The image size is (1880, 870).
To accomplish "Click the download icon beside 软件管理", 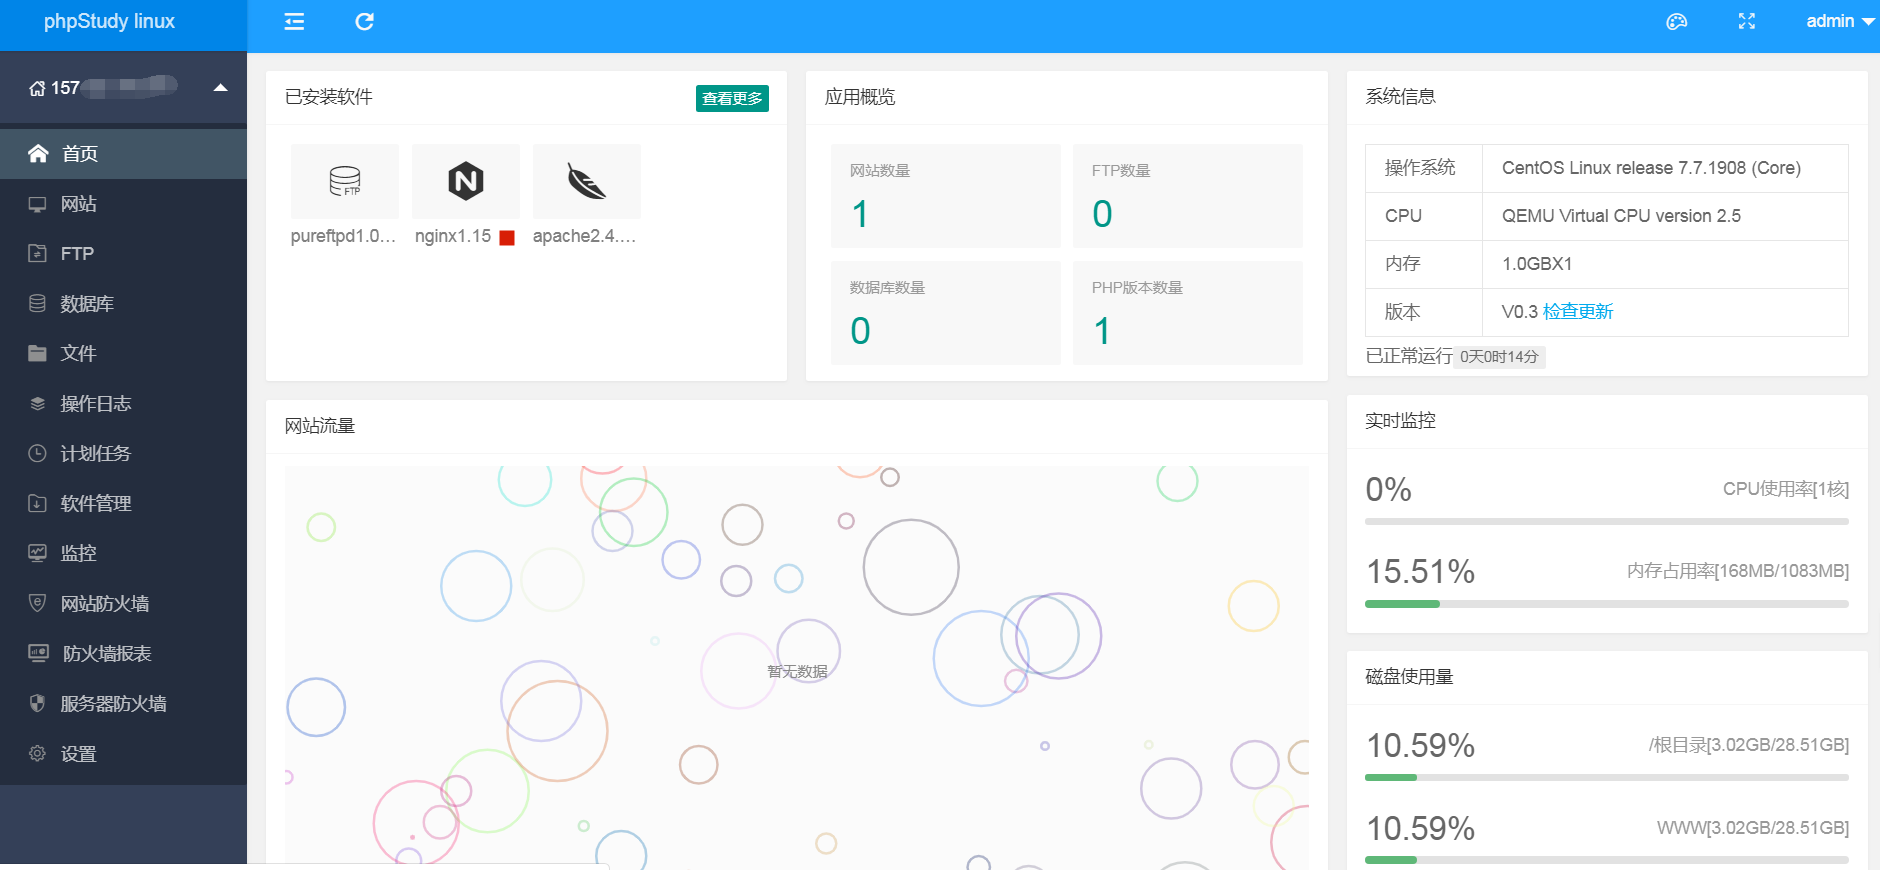I will click(x=37, y=504).
